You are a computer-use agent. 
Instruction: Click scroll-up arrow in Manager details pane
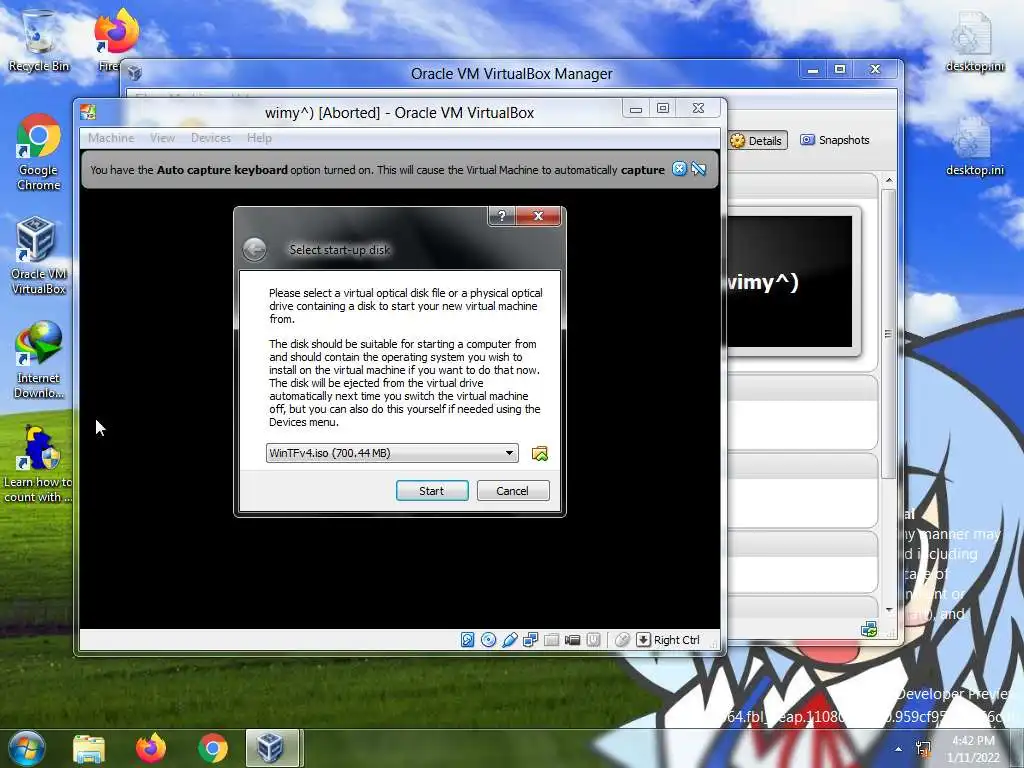[x=889, y=180]
